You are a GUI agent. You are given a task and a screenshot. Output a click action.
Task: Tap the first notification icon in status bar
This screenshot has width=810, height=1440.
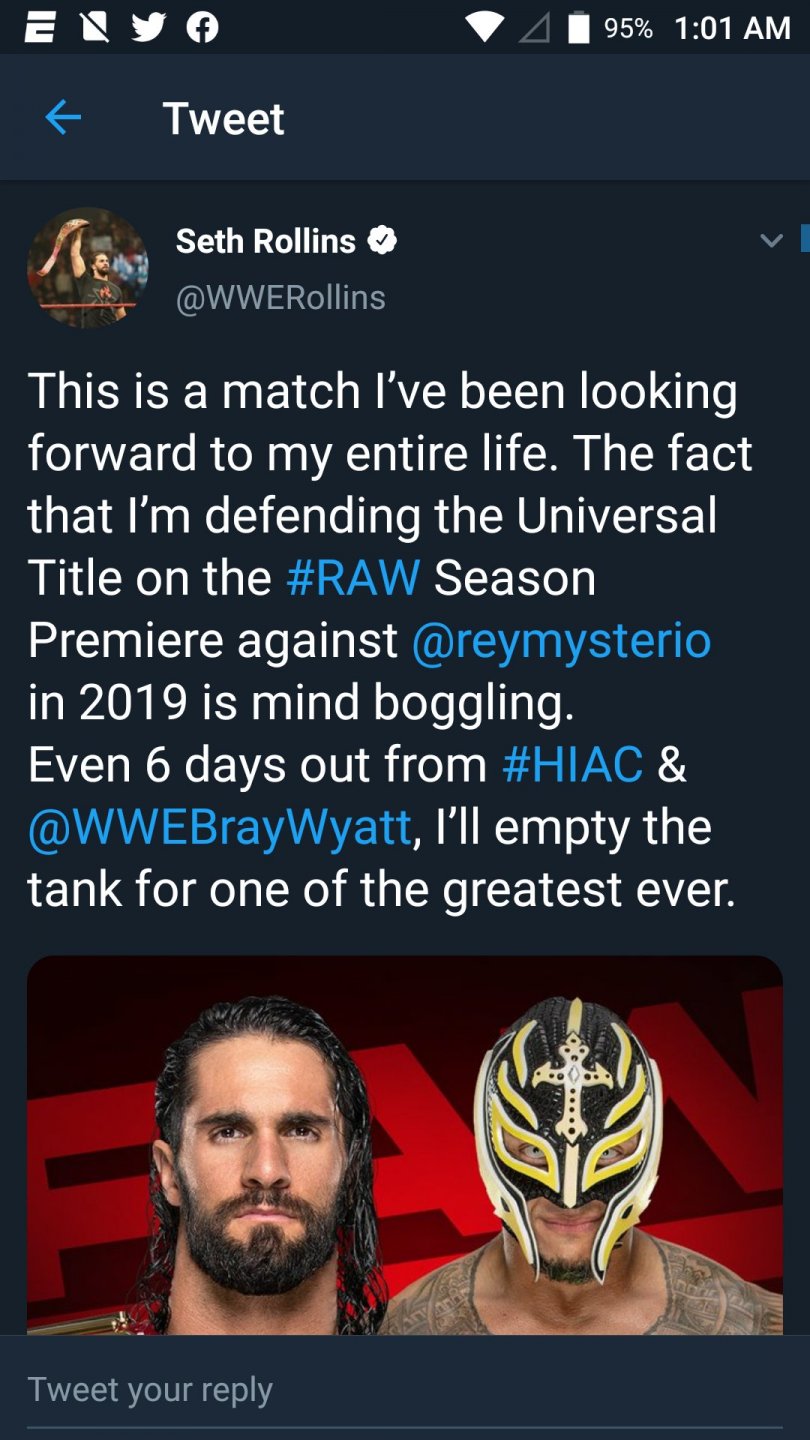40,27
